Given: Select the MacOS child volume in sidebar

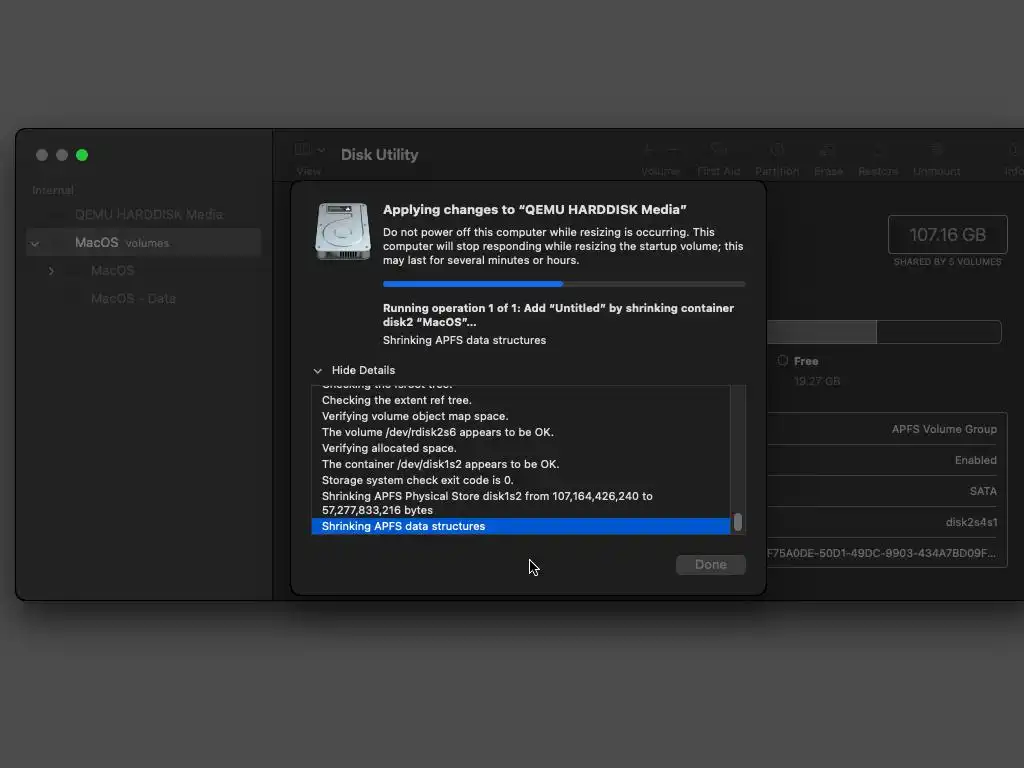Looking at the screenshot, I should [112, 270].
